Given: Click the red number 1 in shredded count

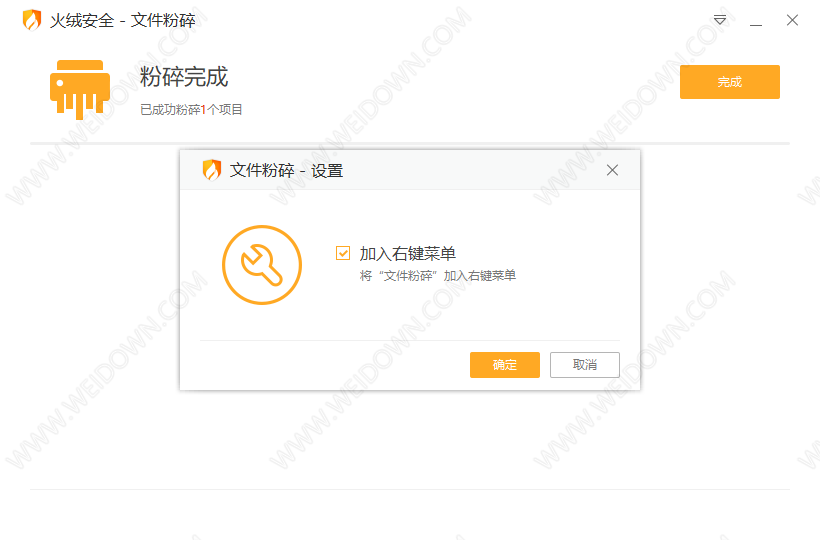Looking at the screenshot, I should [203, 110].
